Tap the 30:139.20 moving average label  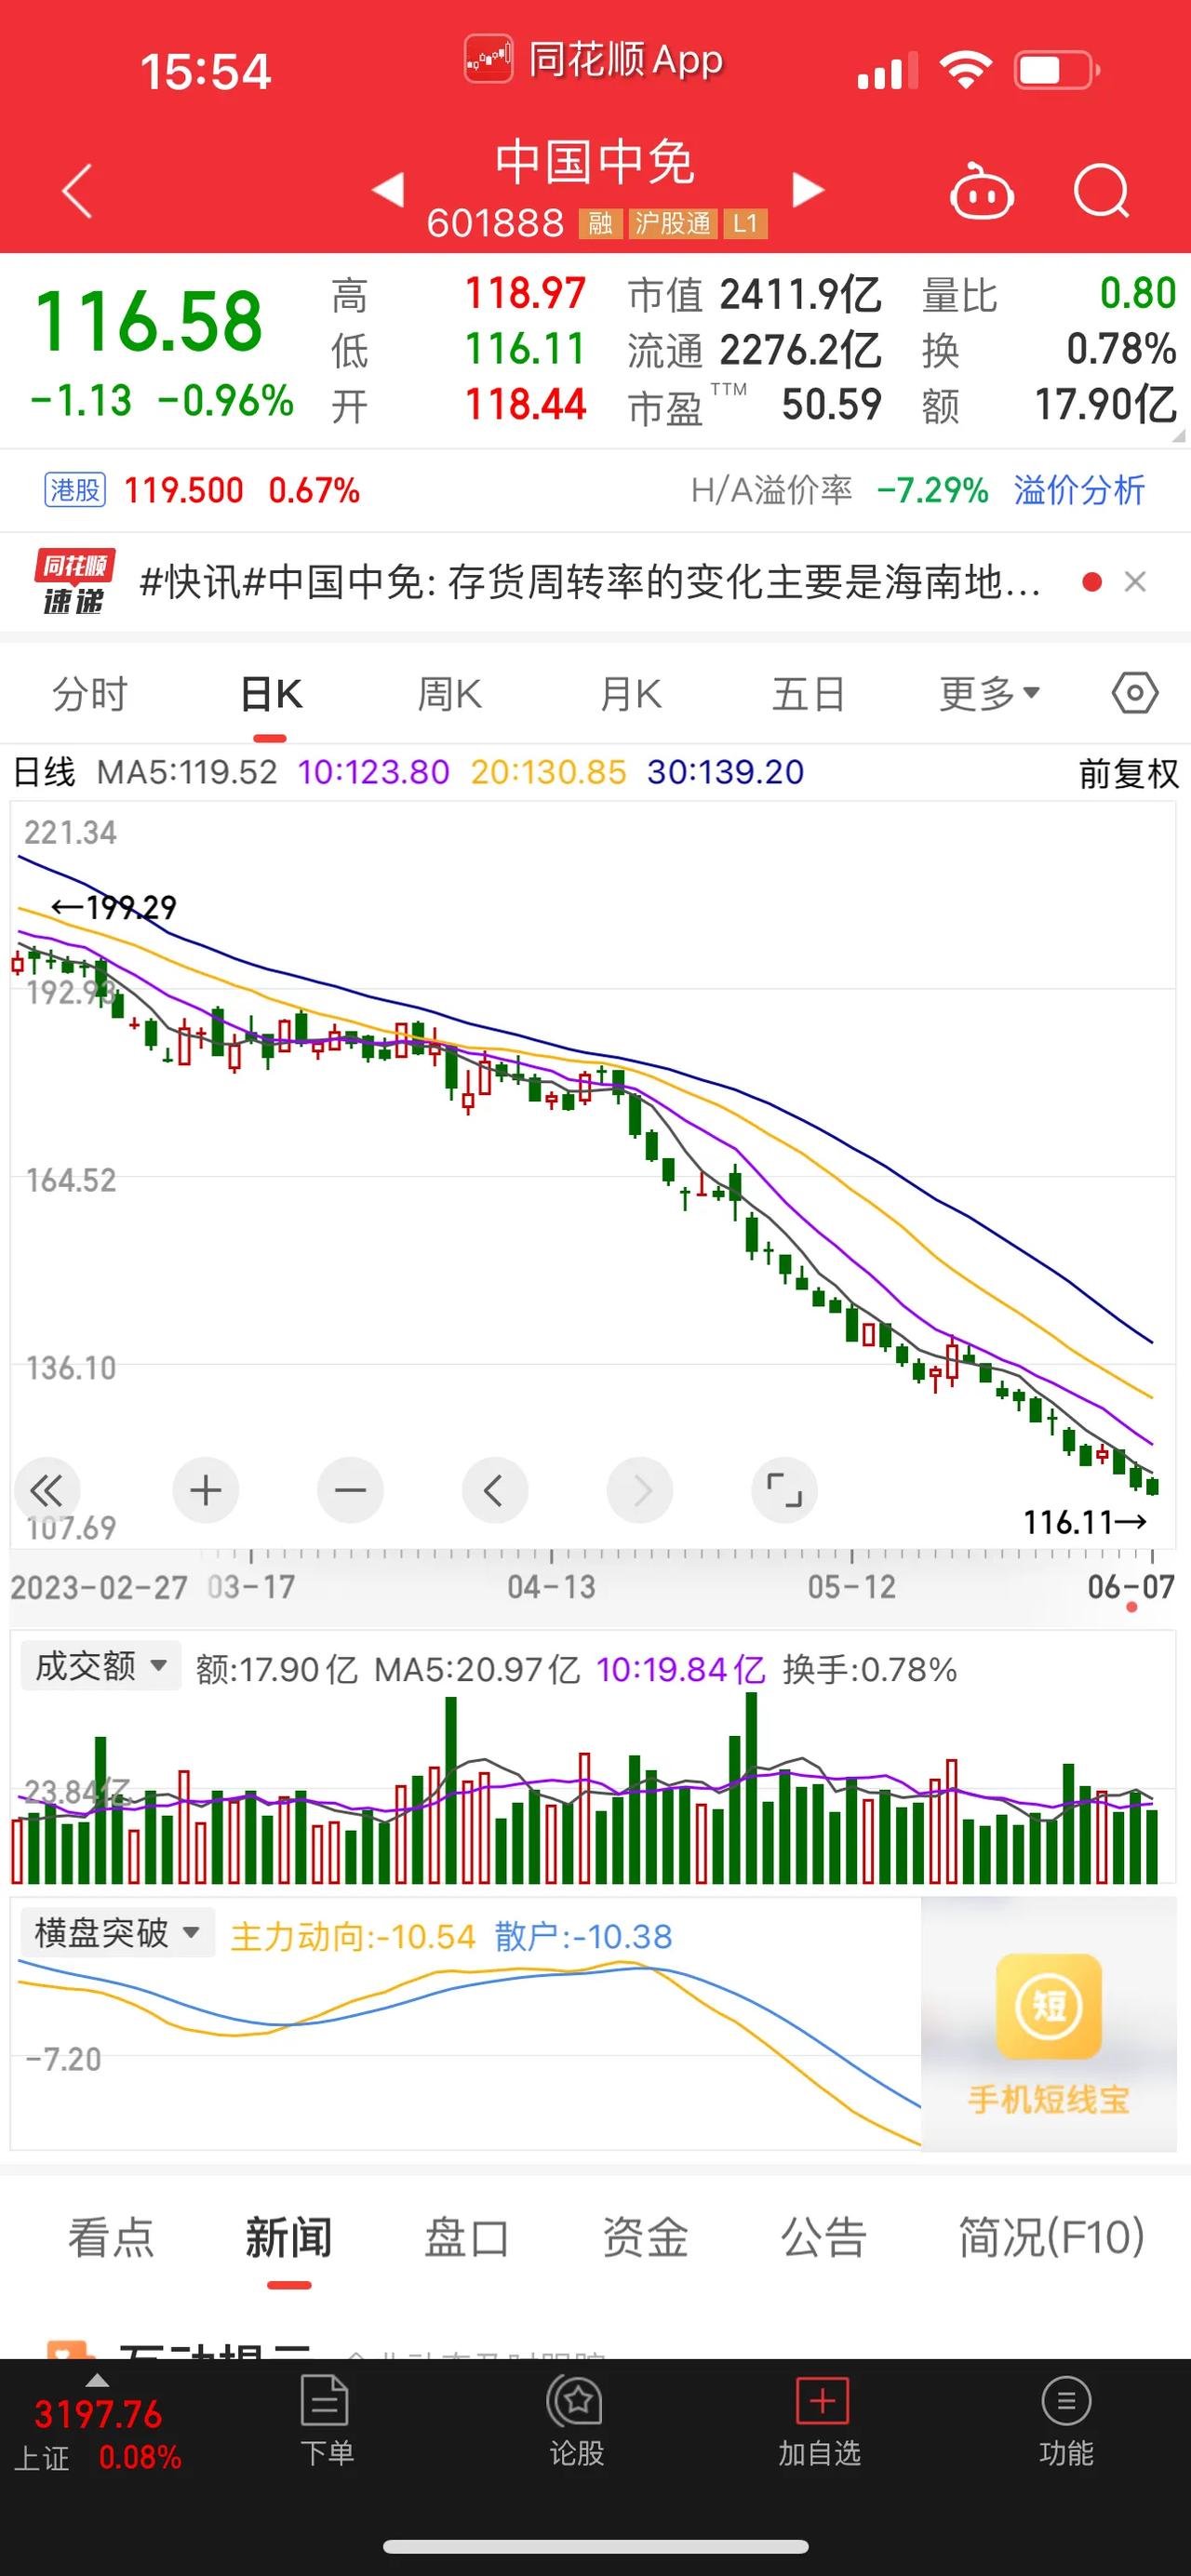click(725, 772)
